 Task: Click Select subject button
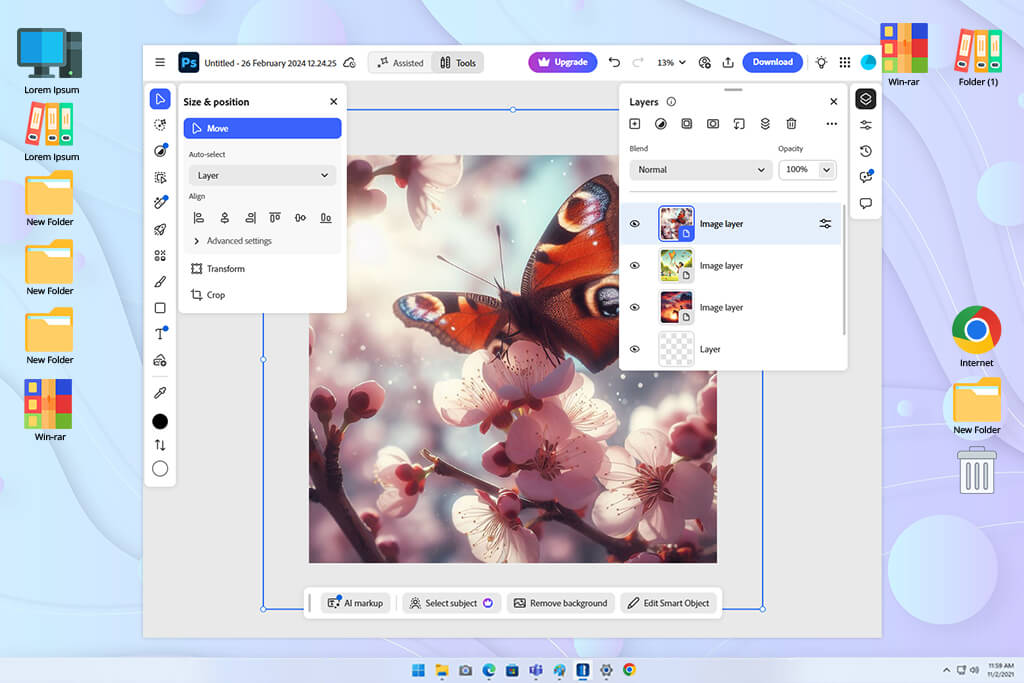tap(451, 603)
